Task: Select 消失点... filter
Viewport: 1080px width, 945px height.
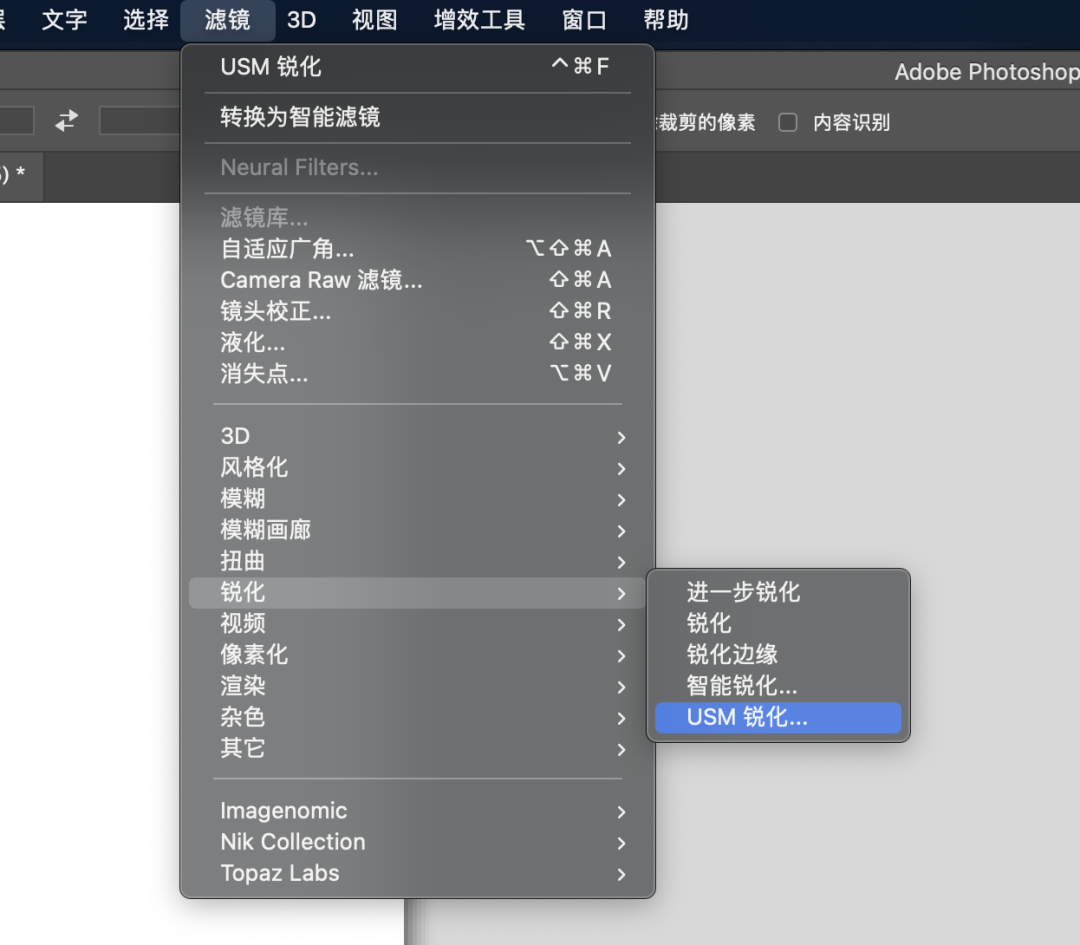Action: coord(417,373)
